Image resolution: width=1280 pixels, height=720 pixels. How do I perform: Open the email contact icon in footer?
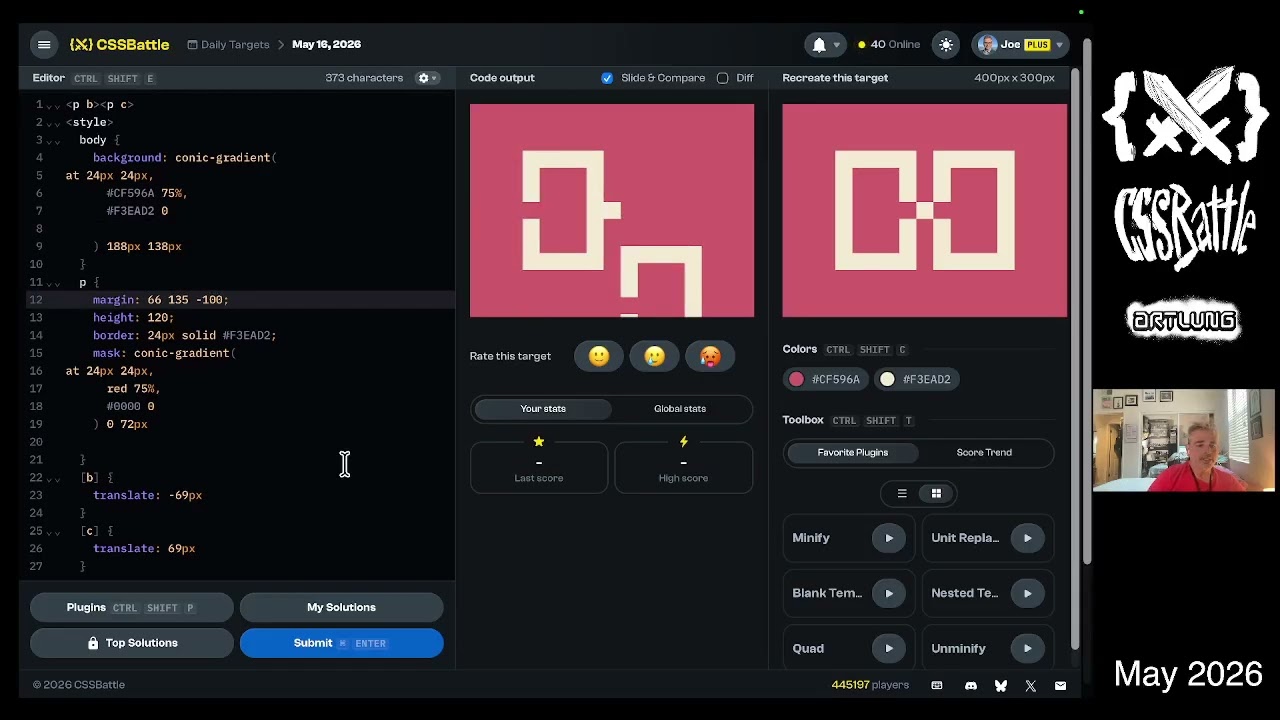pyautogui.click(x=1060, y=685)
